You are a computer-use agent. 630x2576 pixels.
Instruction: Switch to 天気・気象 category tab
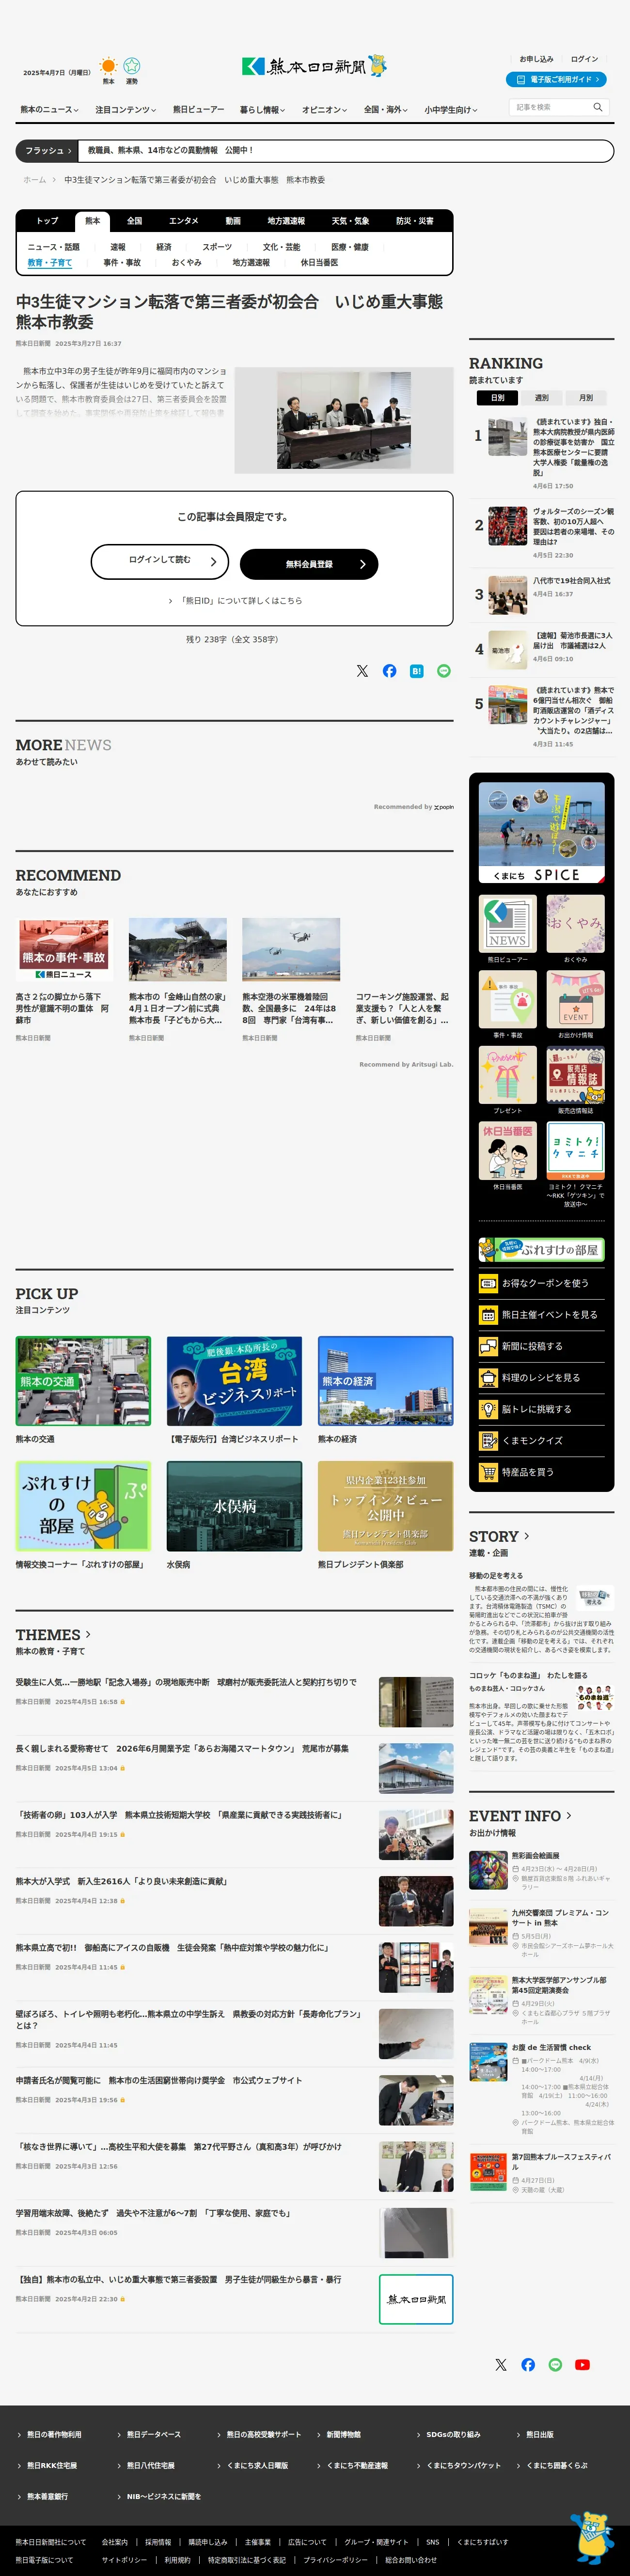point(350,221)
